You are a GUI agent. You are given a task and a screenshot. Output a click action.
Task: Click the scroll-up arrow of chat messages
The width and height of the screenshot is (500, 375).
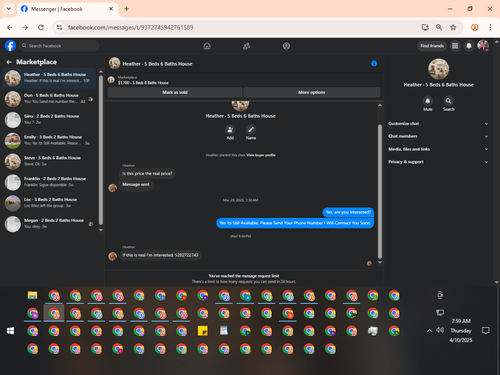click(380, 105)
